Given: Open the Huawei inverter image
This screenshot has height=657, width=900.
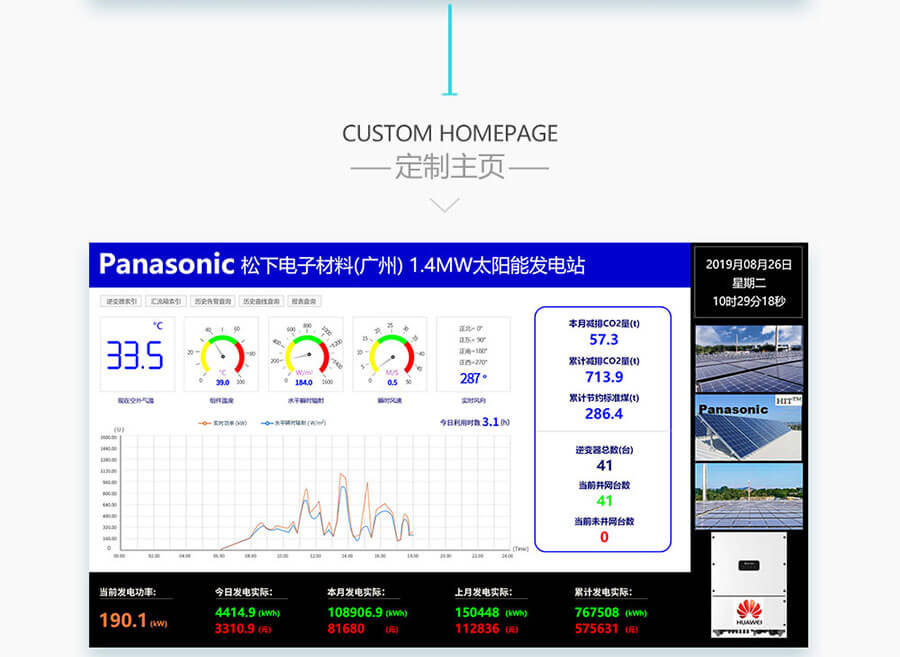Looking at the screenshot, I should point(748,585).
